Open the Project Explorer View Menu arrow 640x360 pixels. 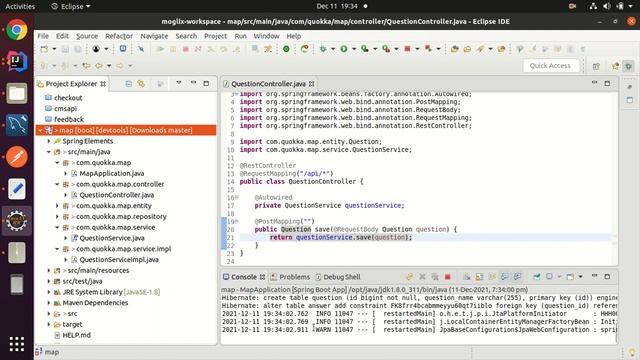click(179, 83)
